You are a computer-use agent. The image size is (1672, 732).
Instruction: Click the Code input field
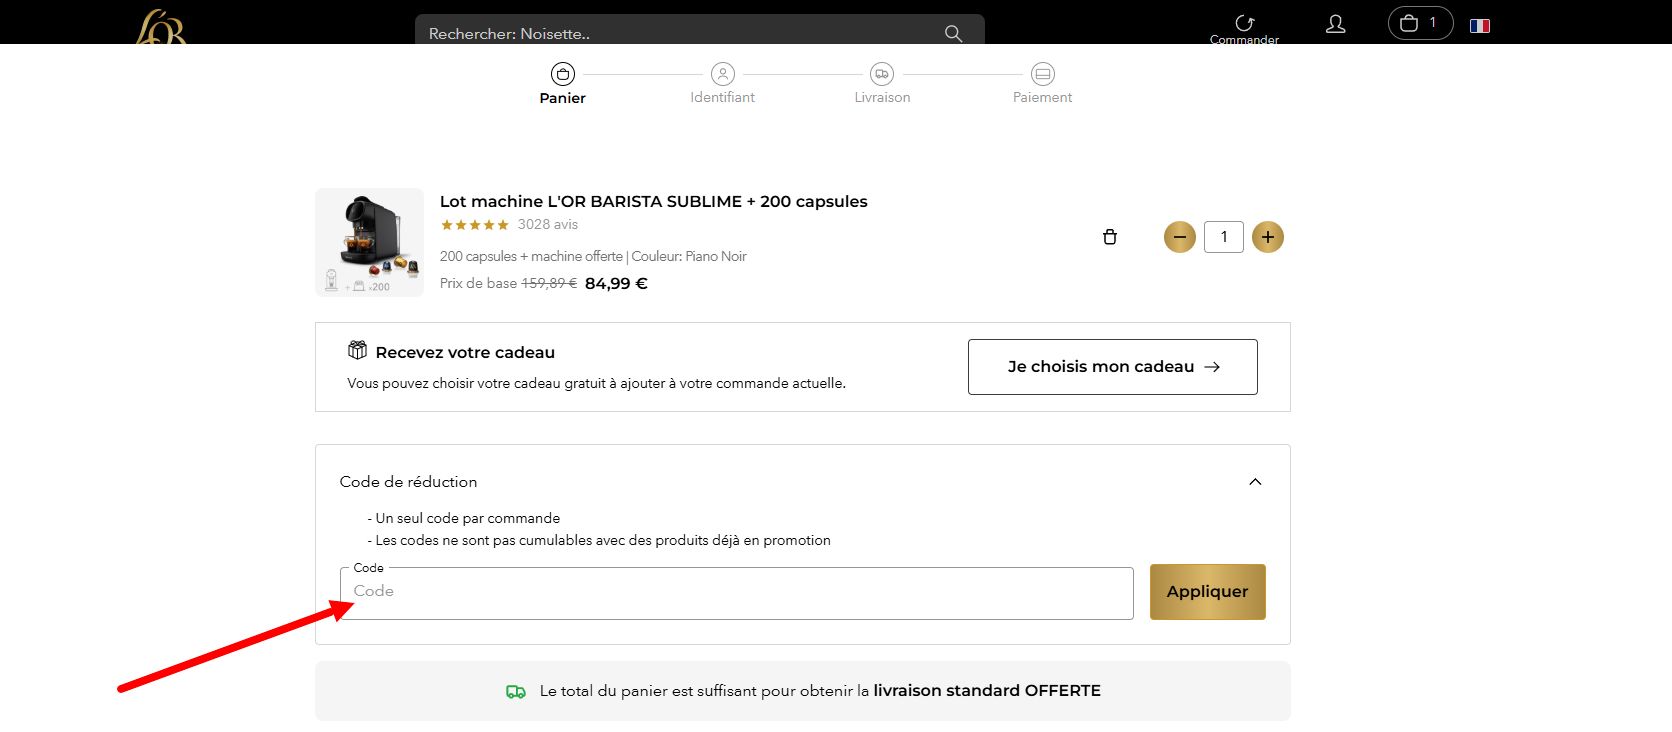point(737,593)
